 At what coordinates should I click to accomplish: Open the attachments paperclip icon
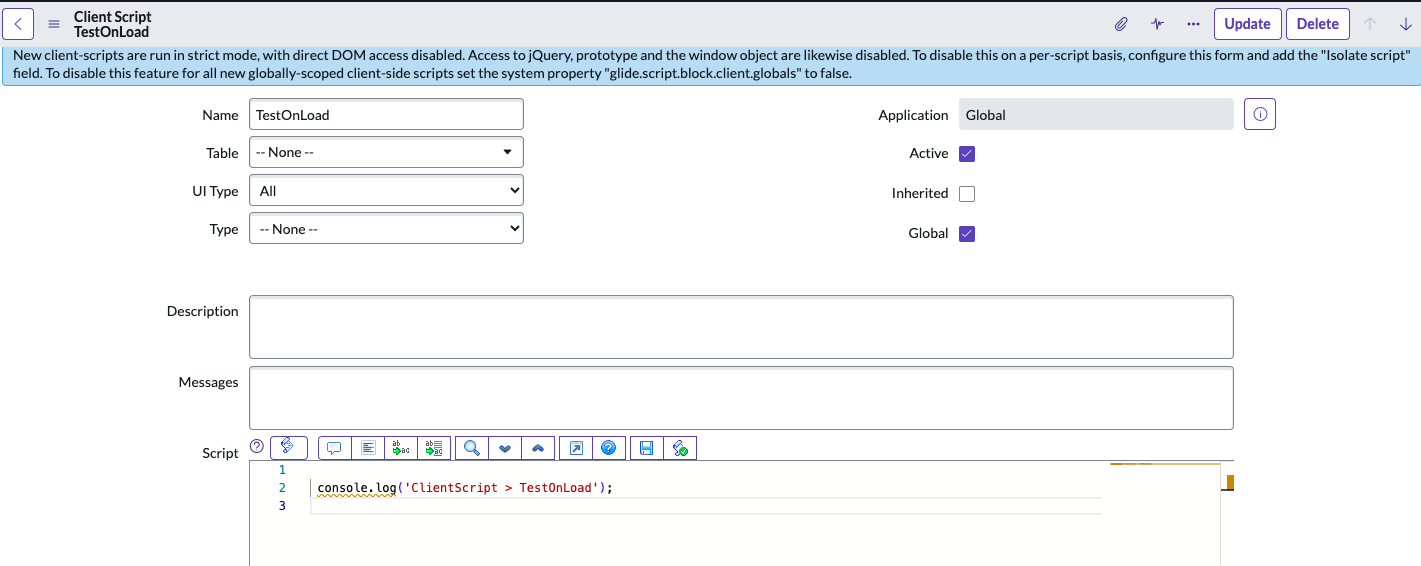point(1122,24)
